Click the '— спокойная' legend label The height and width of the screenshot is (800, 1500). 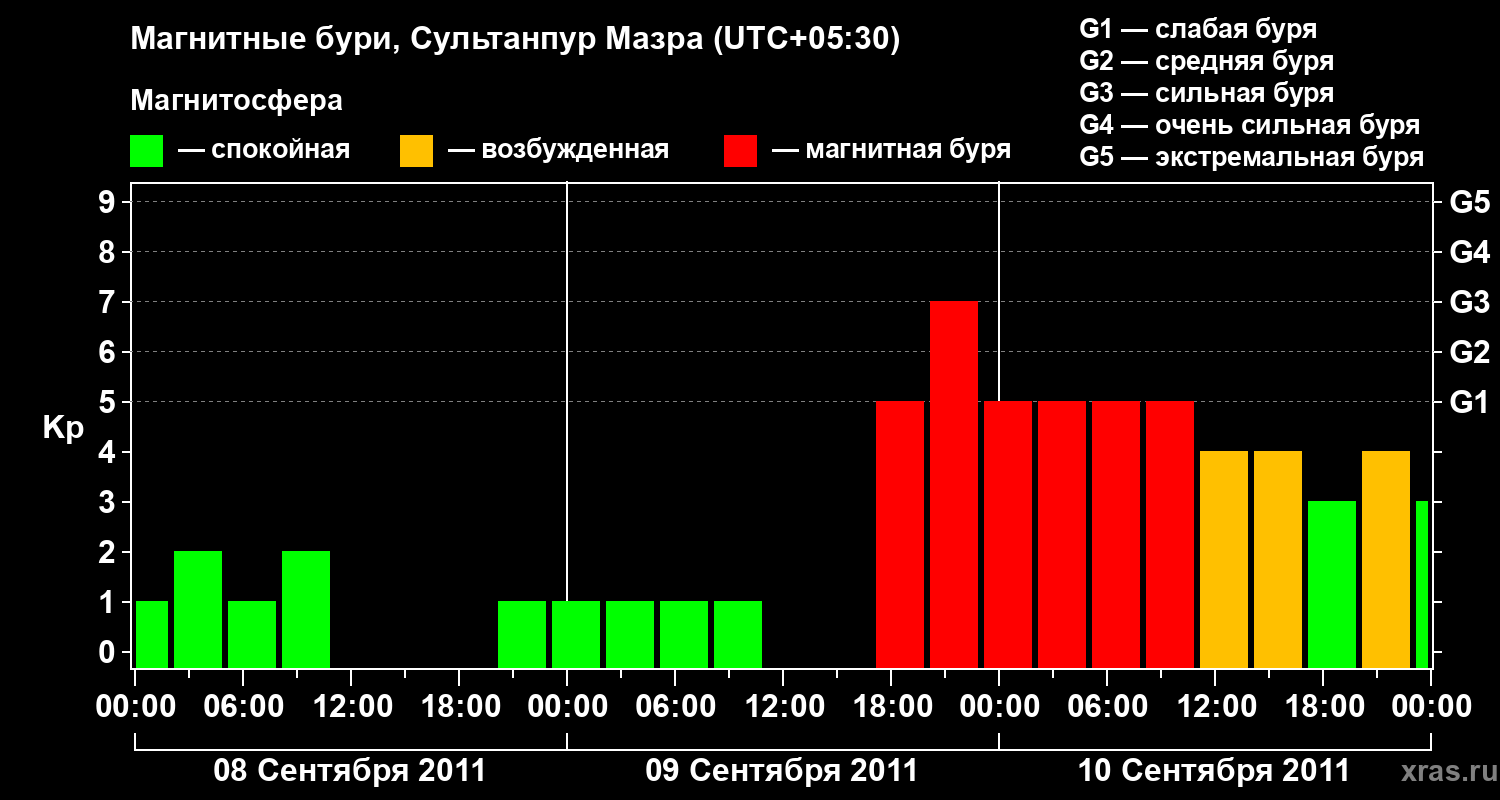click(264, 150)
